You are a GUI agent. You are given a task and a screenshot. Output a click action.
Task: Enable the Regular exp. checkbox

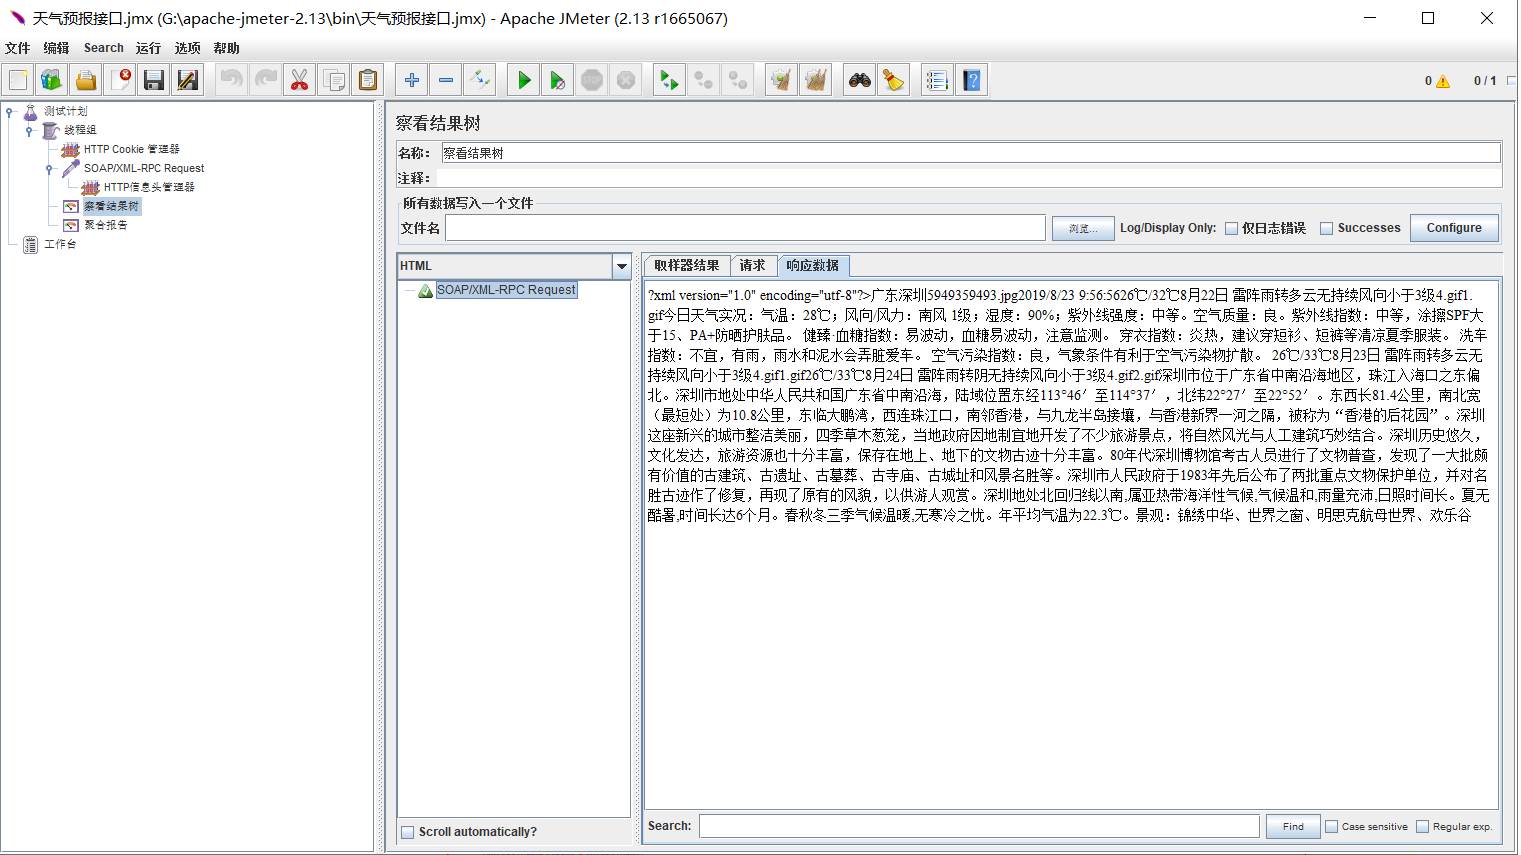1422,826
